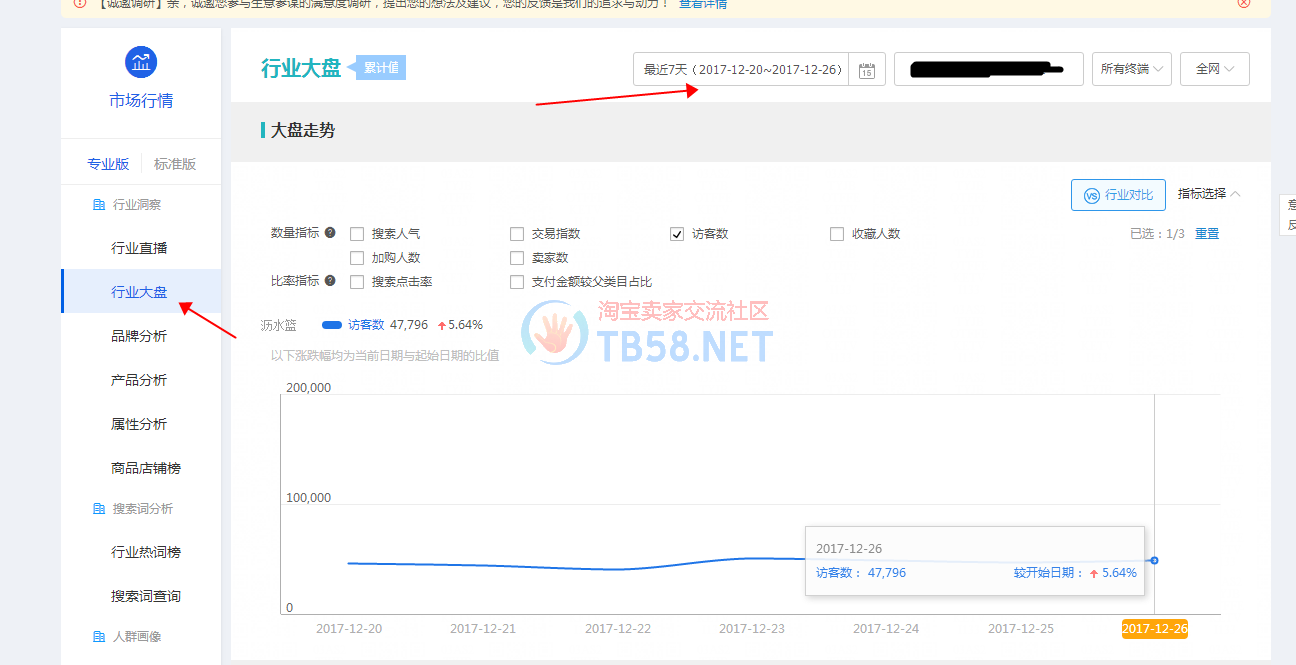Click the 重置 reset link
This screenshot has height=665, width=1296.
1207,234
